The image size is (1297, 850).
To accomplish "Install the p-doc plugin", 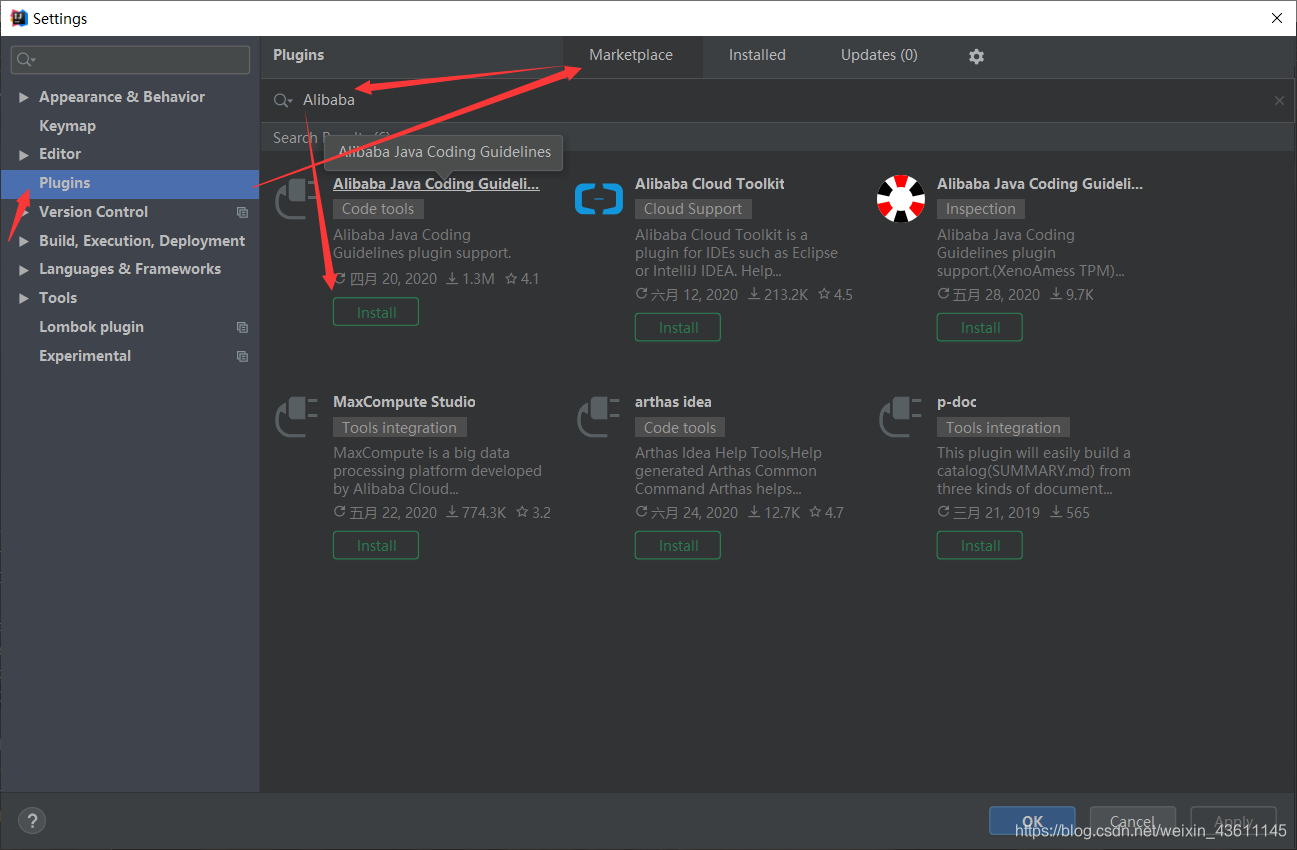I will (980, 545).
